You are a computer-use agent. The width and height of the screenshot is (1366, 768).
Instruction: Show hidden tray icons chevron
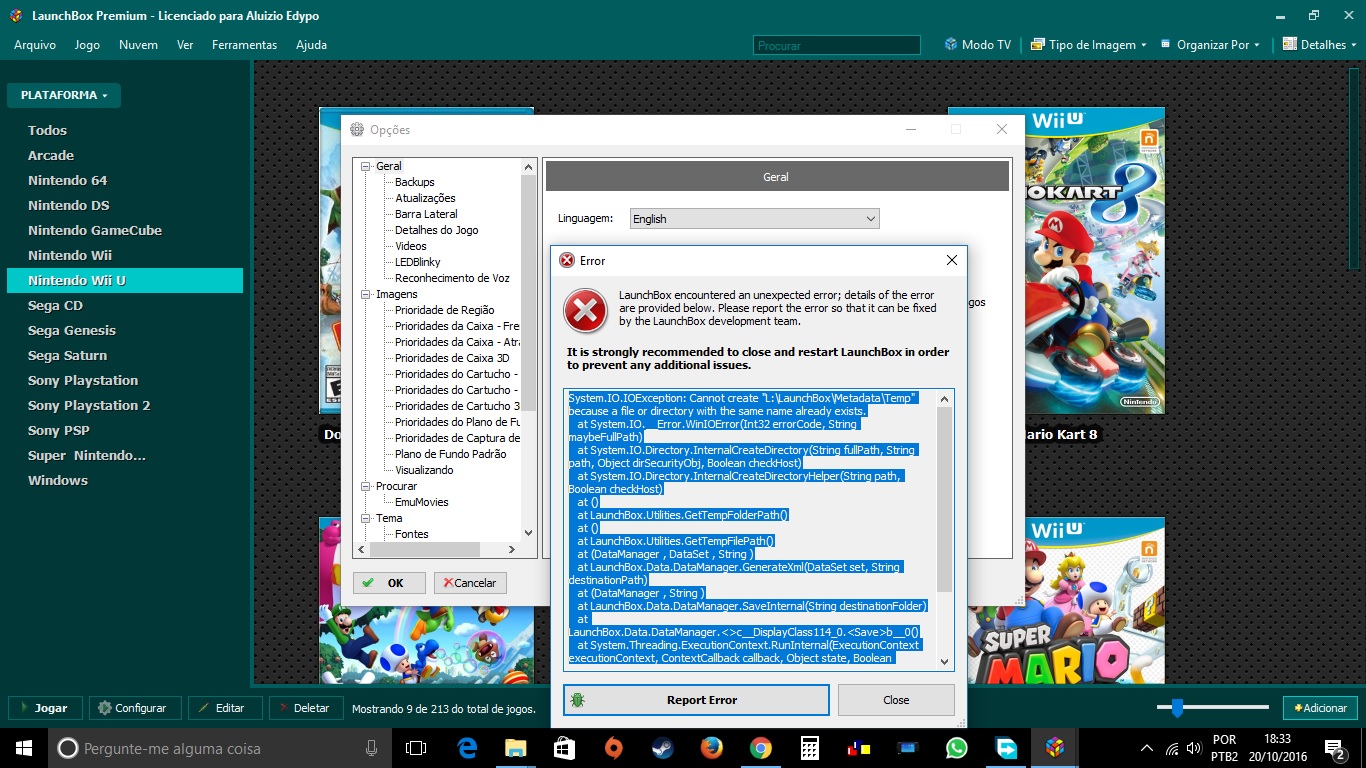tap(1147, 748)
